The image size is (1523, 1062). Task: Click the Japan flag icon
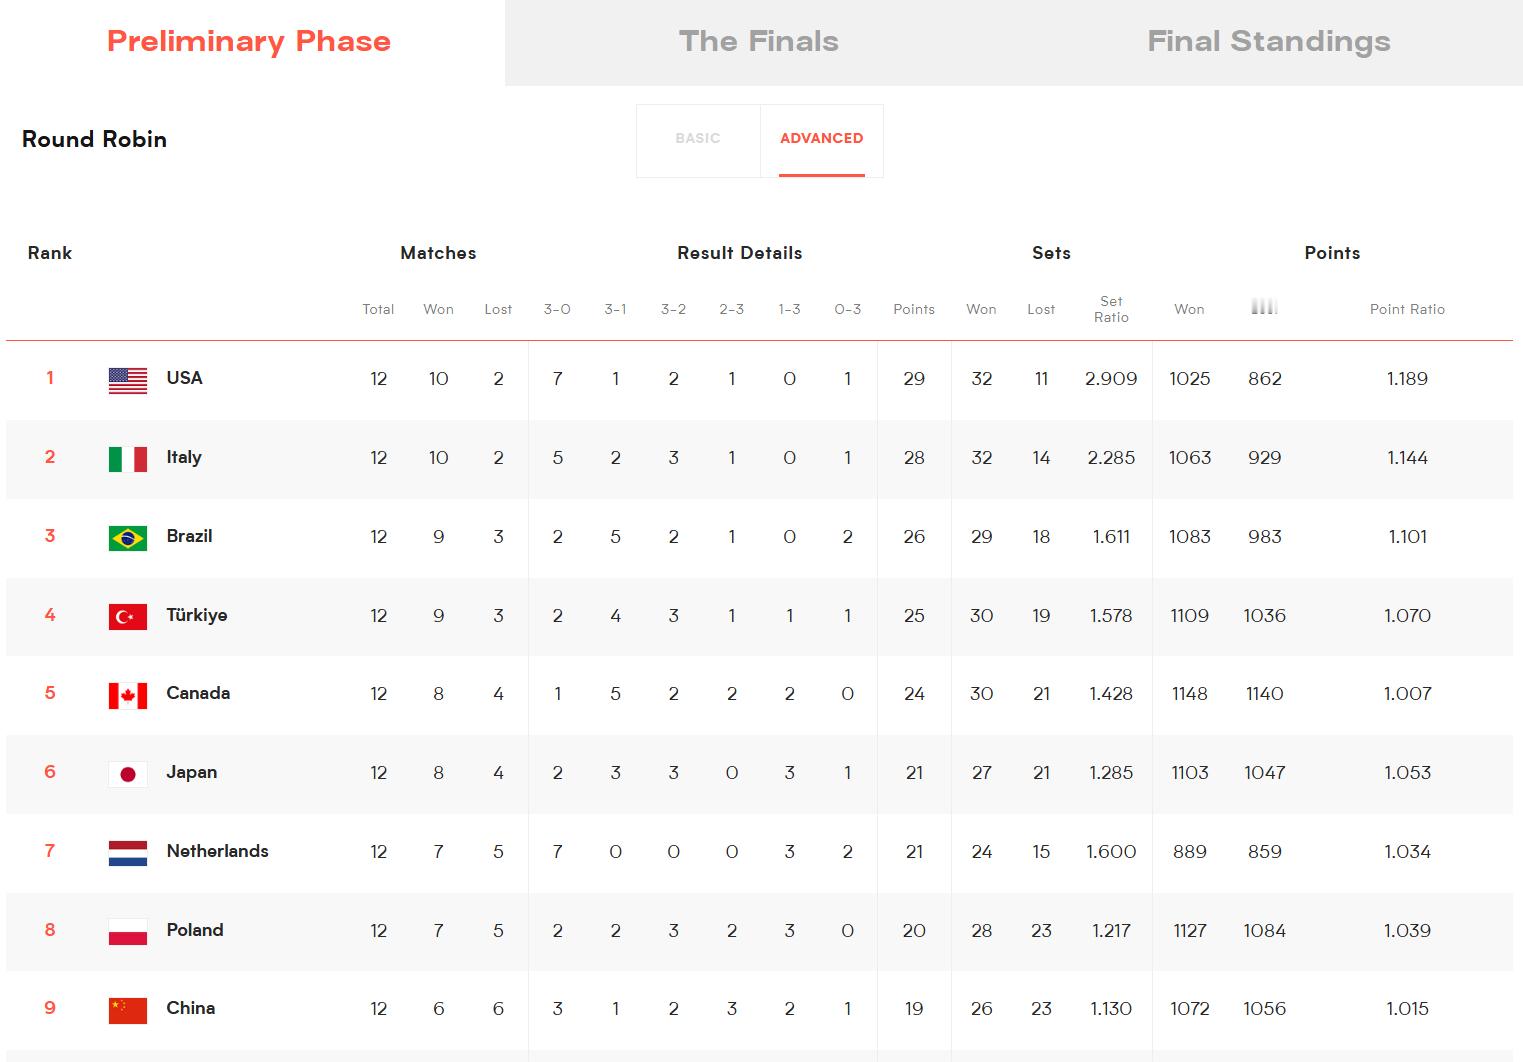[x=128, y=774]
